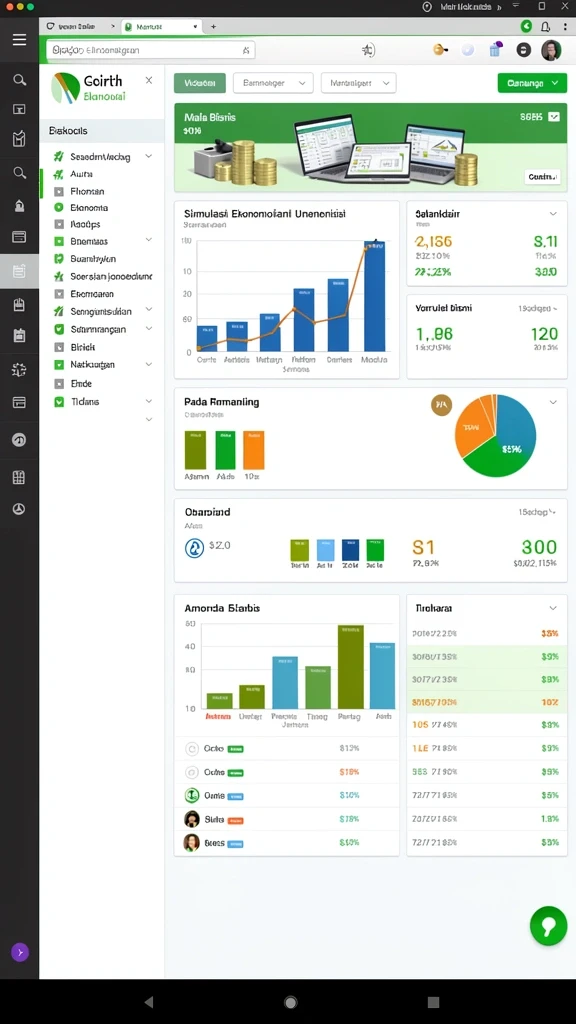576x1024 pixels.
Task: Click the Goarin button in banner
Action: click(x=543, y=176)
